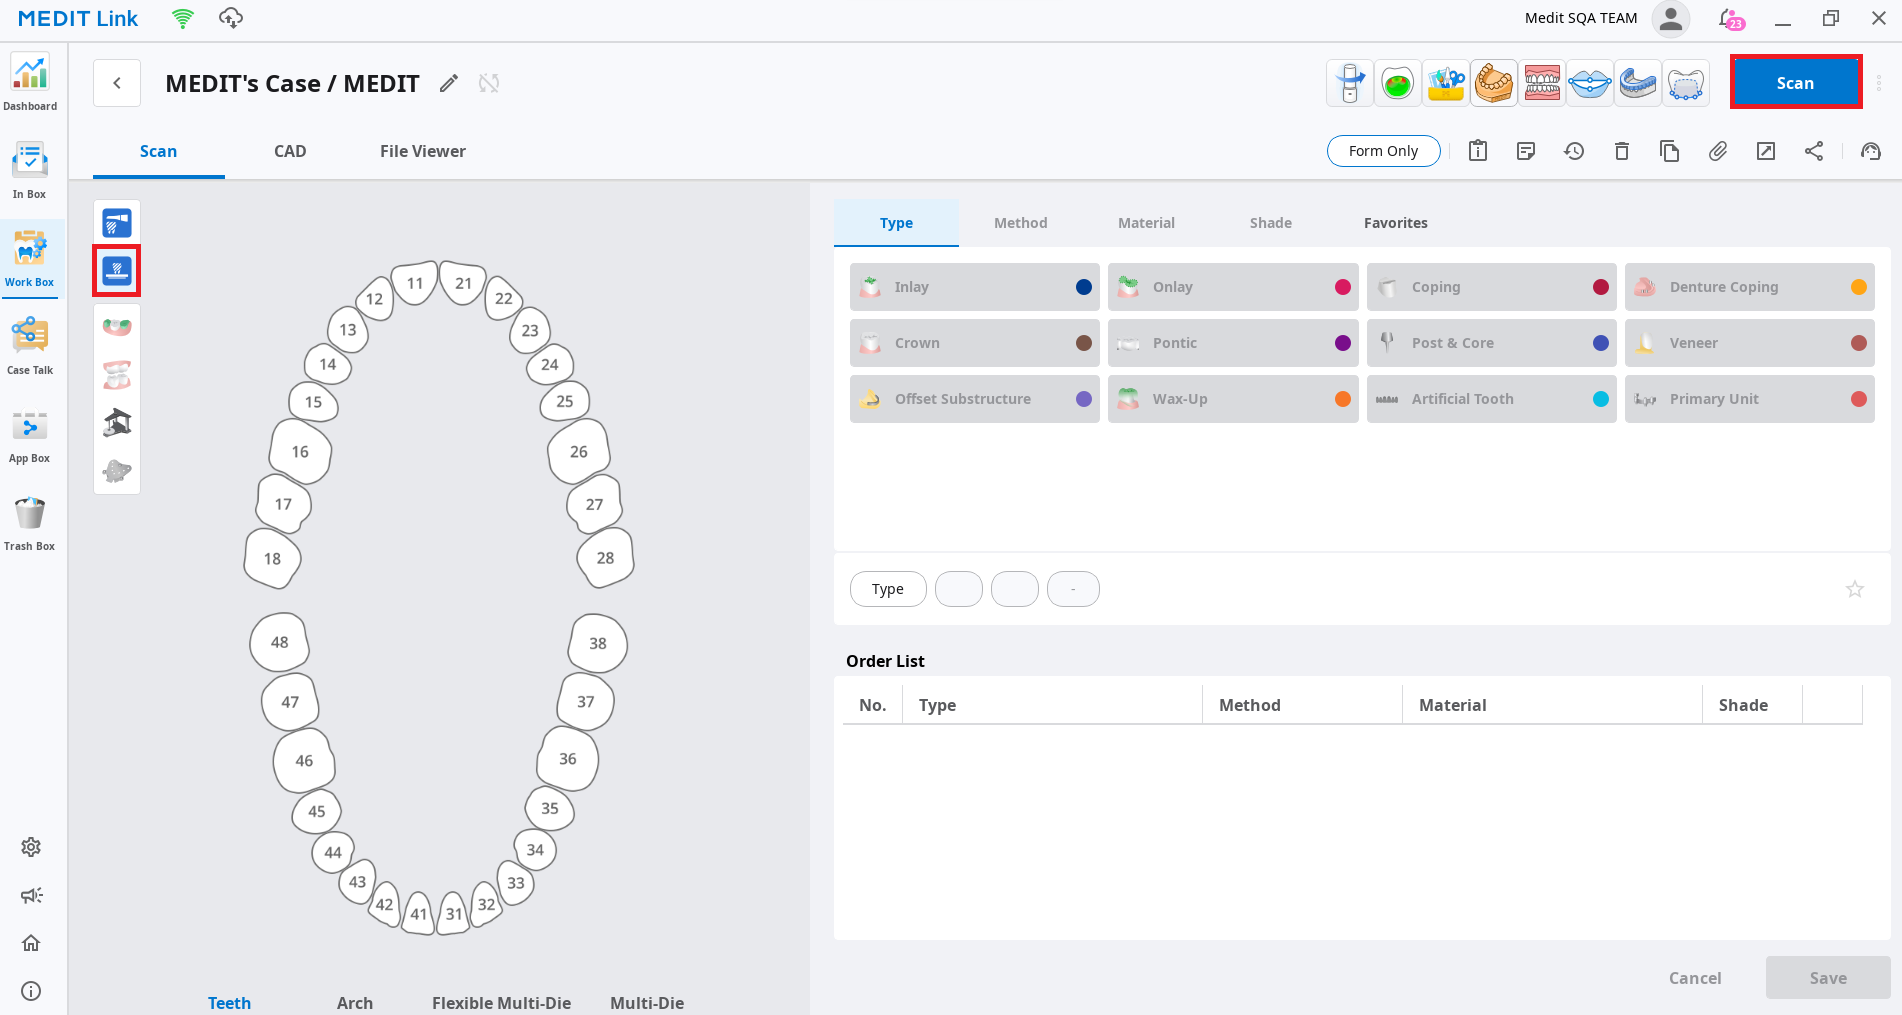Click the Onlay pink color dot
The width and height of the screenshot is (1902, 1015).
[1343, 287]
